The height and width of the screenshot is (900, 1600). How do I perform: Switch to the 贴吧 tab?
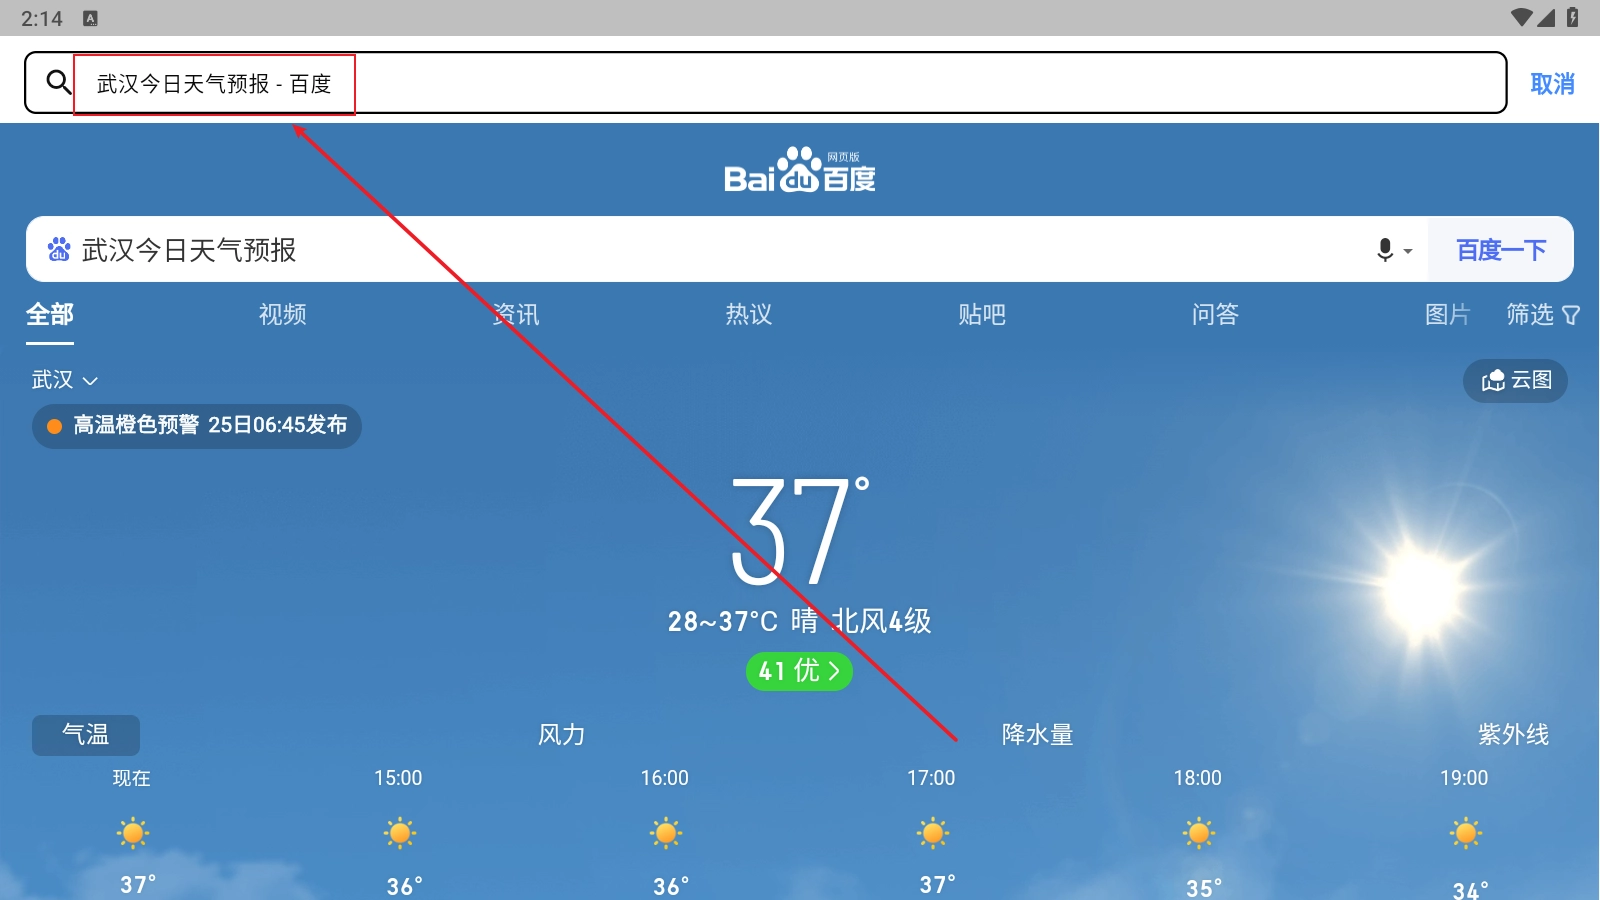click(x=982, y=314)
